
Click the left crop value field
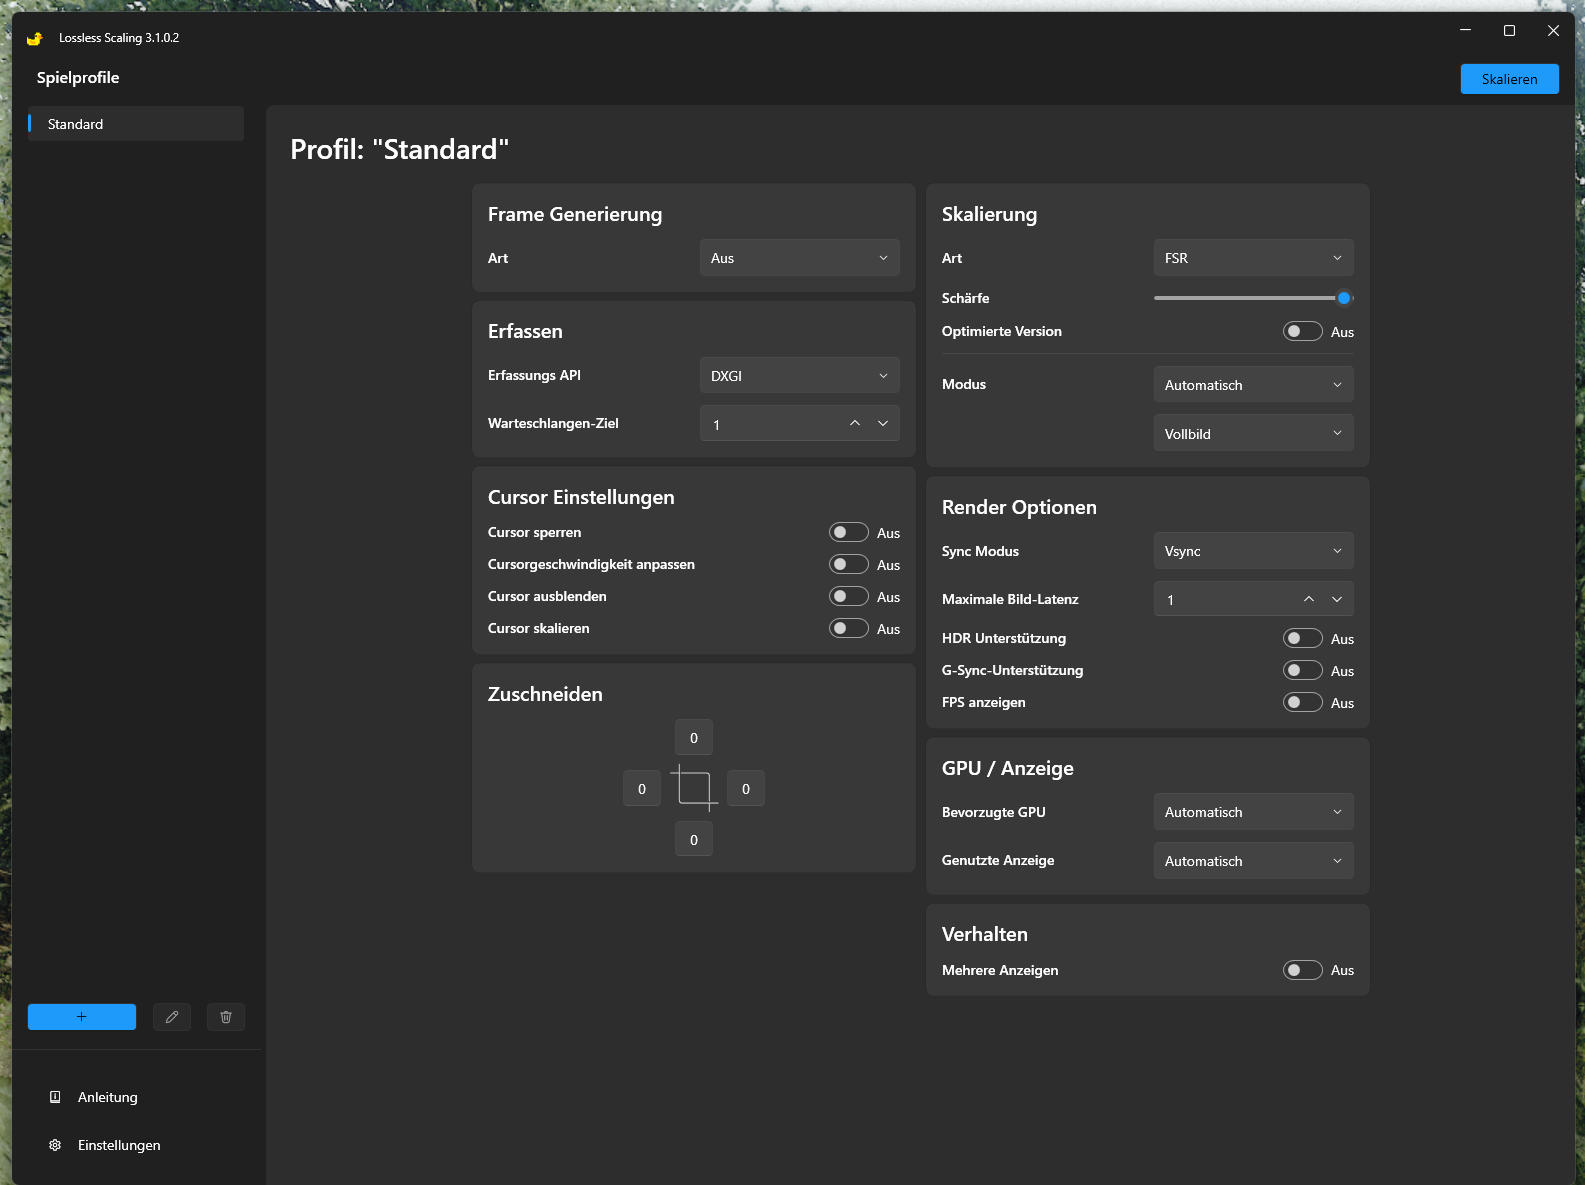pyautogui.click(x=642, y=789)
